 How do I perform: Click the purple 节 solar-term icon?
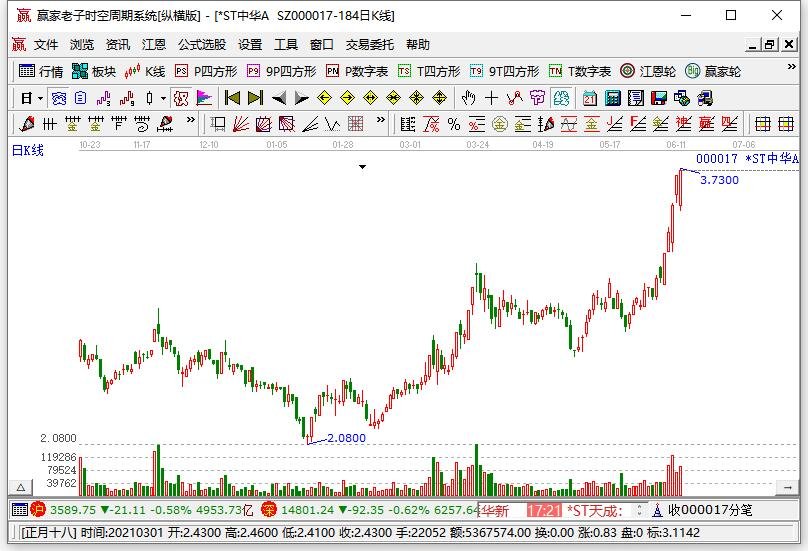click(x=537, y=98)
